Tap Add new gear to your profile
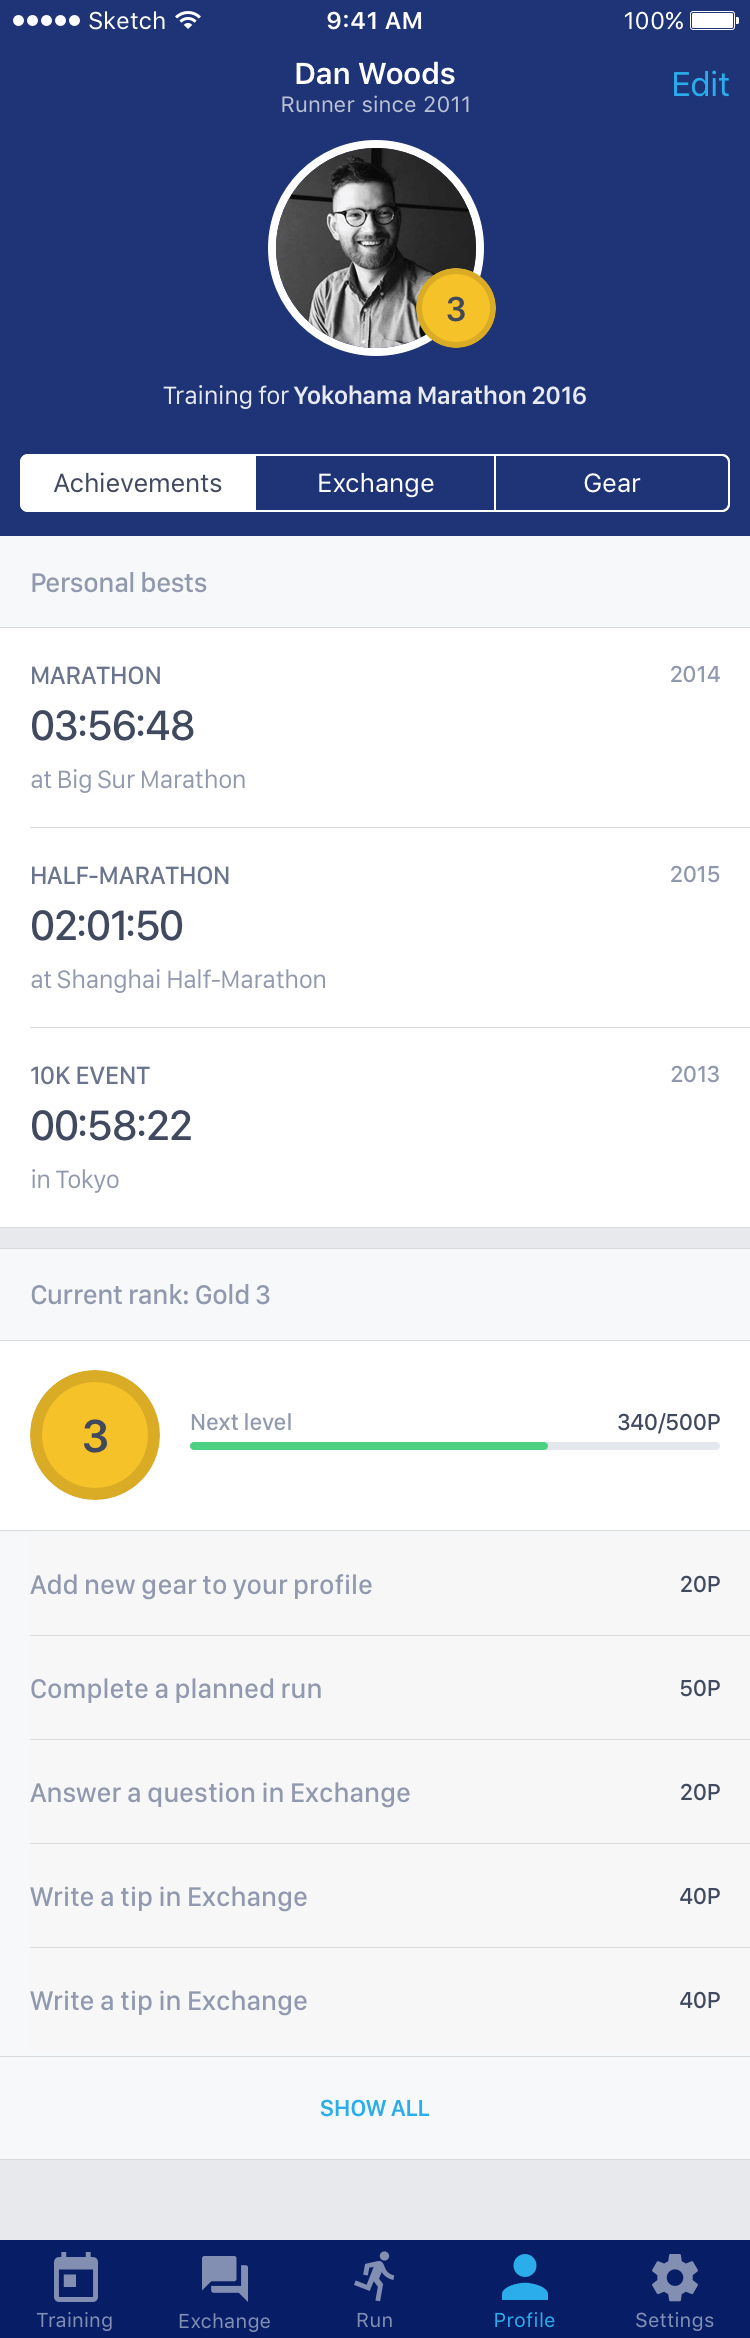This screenshot has width=750, height=2338. click(375, 1584)
